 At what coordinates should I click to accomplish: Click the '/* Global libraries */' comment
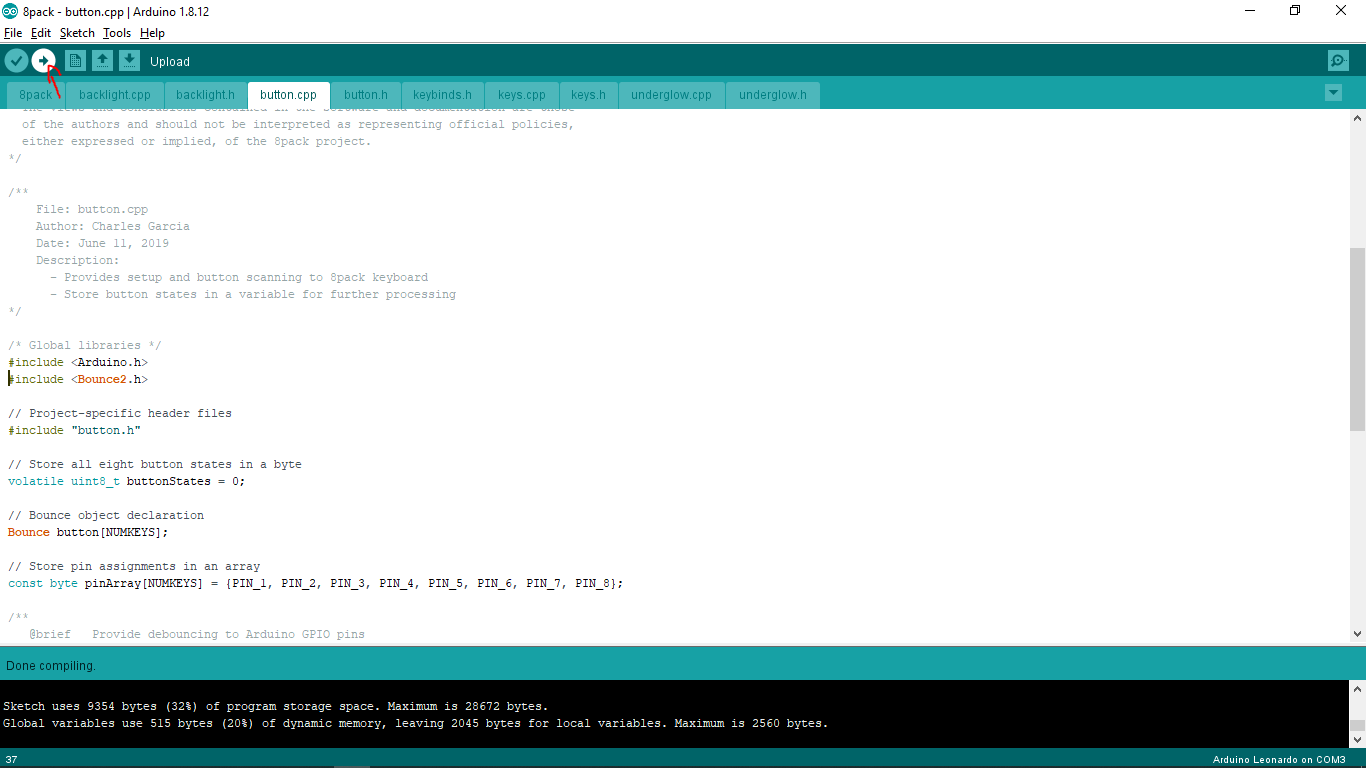click(85, 345)
